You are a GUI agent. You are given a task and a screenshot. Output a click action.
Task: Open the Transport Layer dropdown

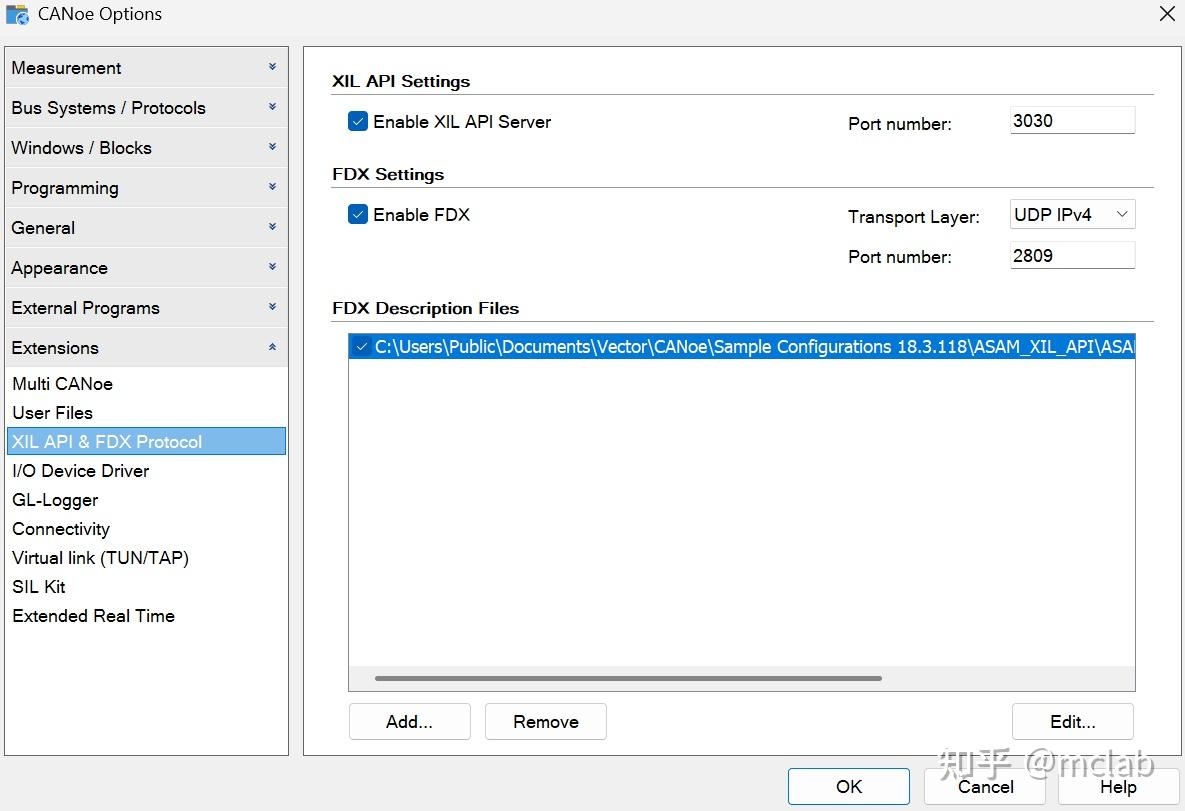tap(1072, 215)
